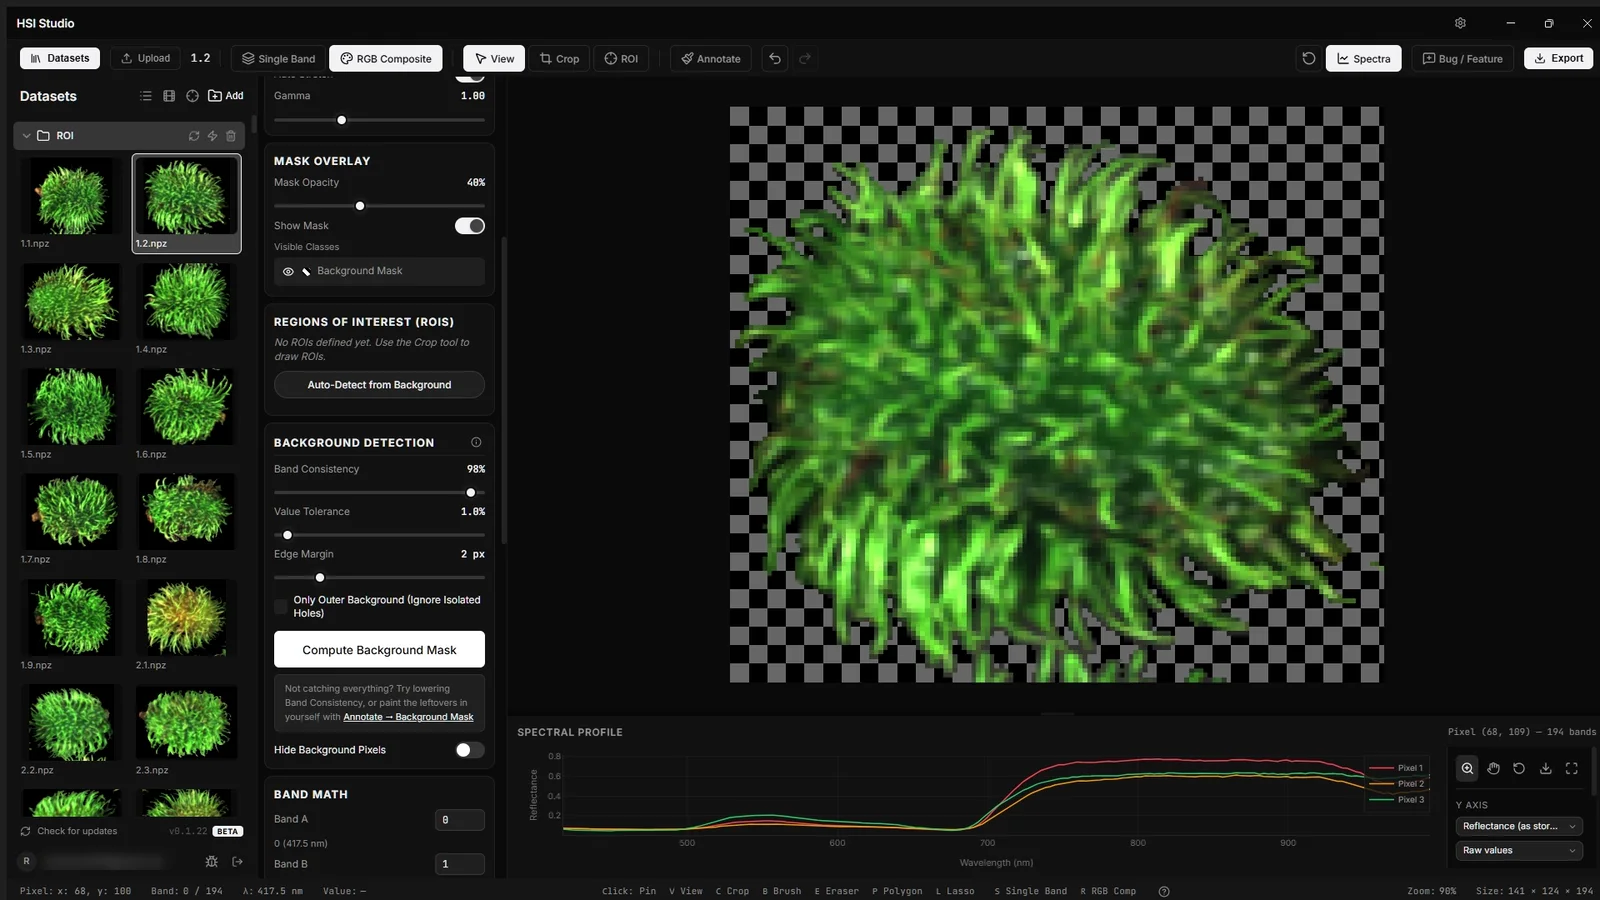Click the Add dataset folder button

(226, 96)
